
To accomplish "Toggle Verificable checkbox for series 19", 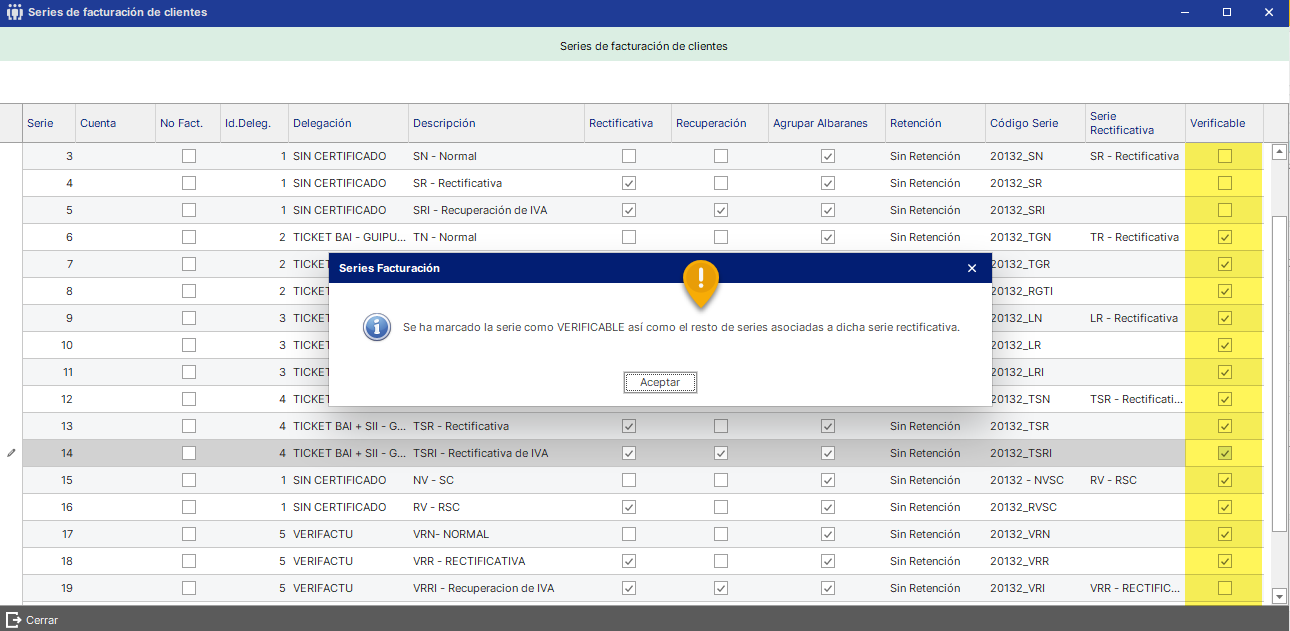I will point(1225,588).
